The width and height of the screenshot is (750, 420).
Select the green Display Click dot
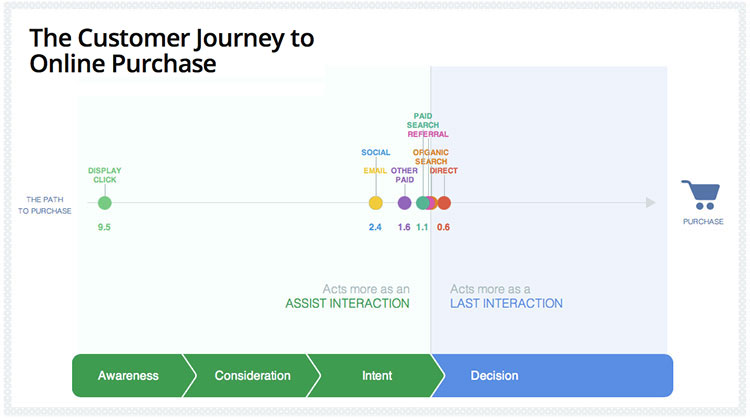coord(105,203)
